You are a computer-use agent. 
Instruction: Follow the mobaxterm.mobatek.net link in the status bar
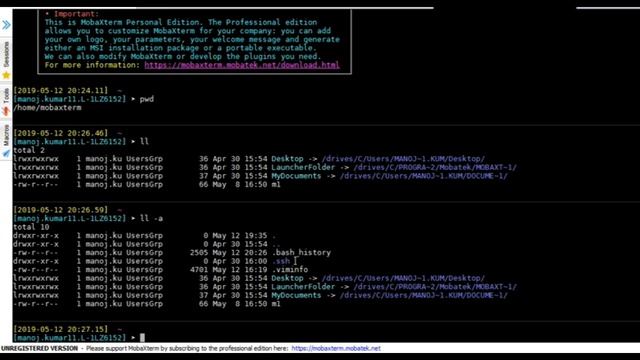[336, 348]
